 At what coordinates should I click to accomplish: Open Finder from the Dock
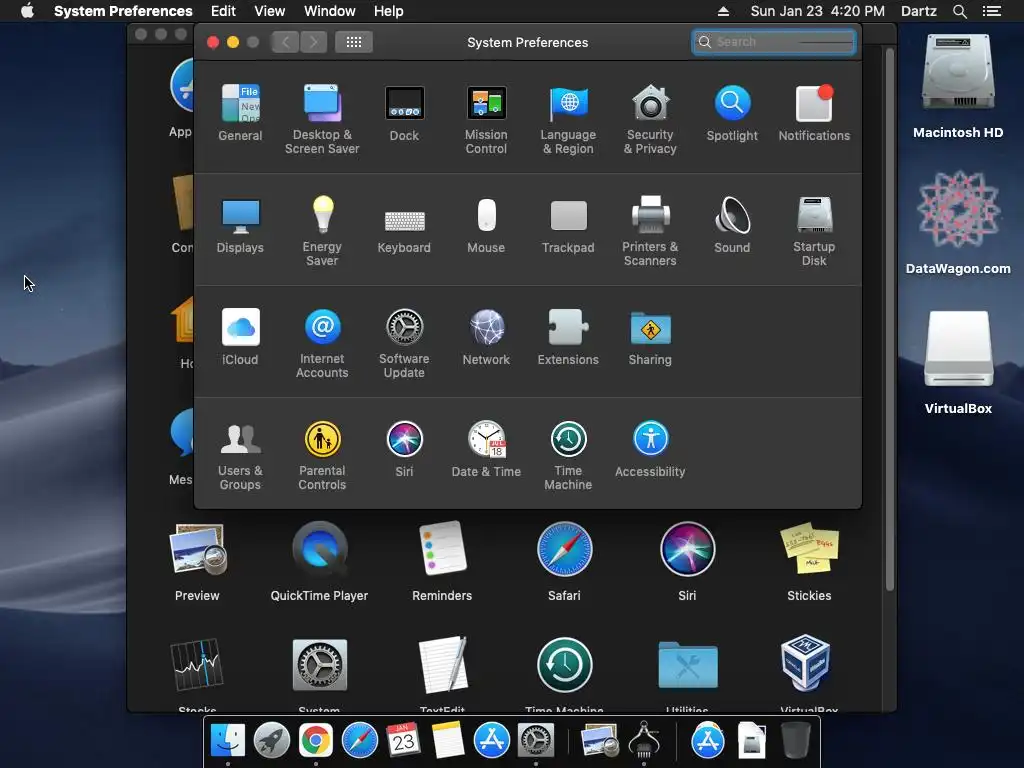228,741
